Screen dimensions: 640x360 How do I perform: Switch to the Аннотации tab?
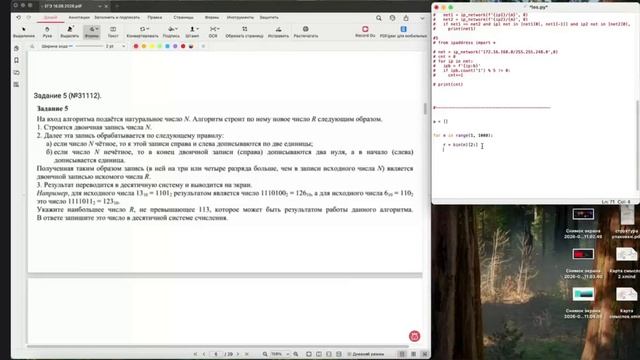coord(79,18)
